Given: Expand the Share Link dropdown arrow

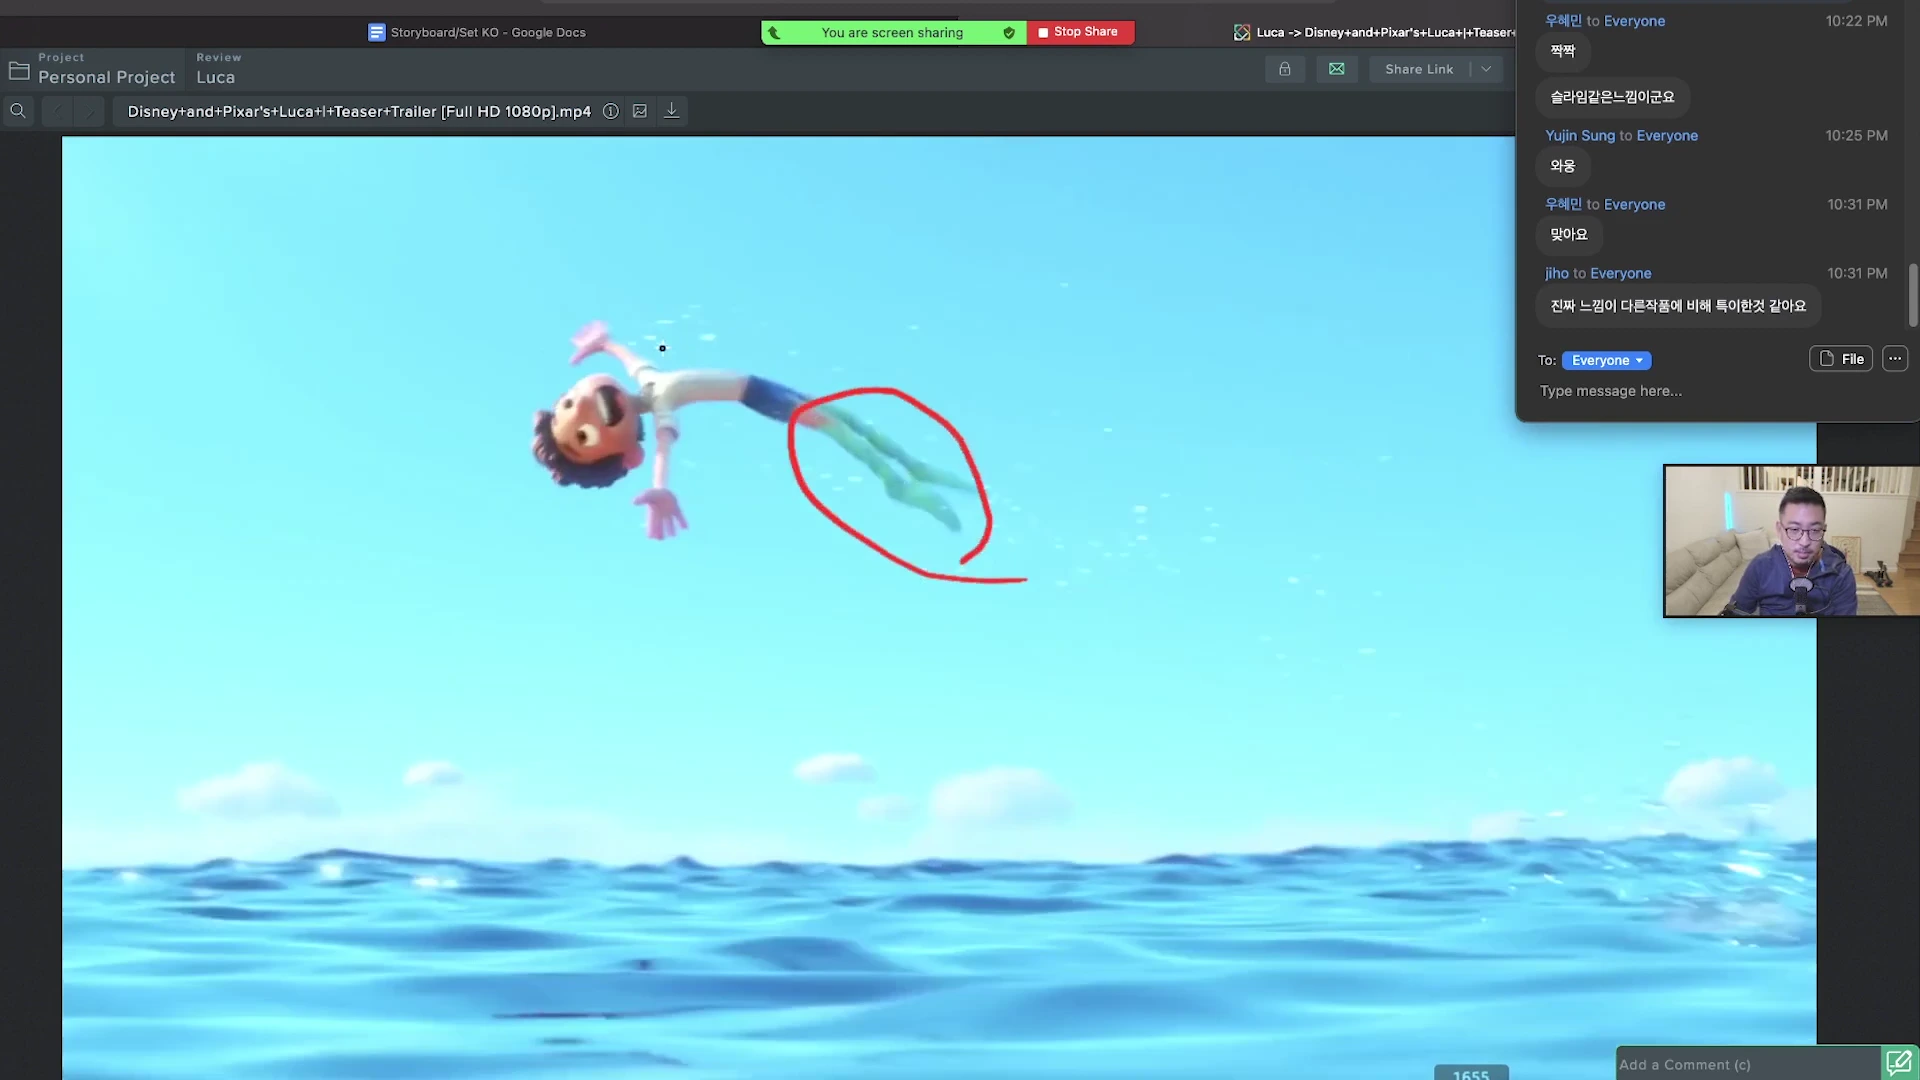Looking at the screenshot, I should 1486,69.
